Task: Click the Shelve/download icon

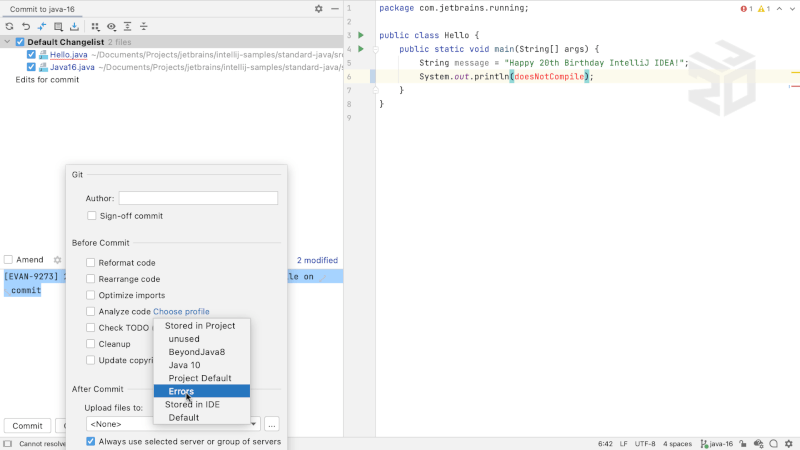Action: pos(74,27)
